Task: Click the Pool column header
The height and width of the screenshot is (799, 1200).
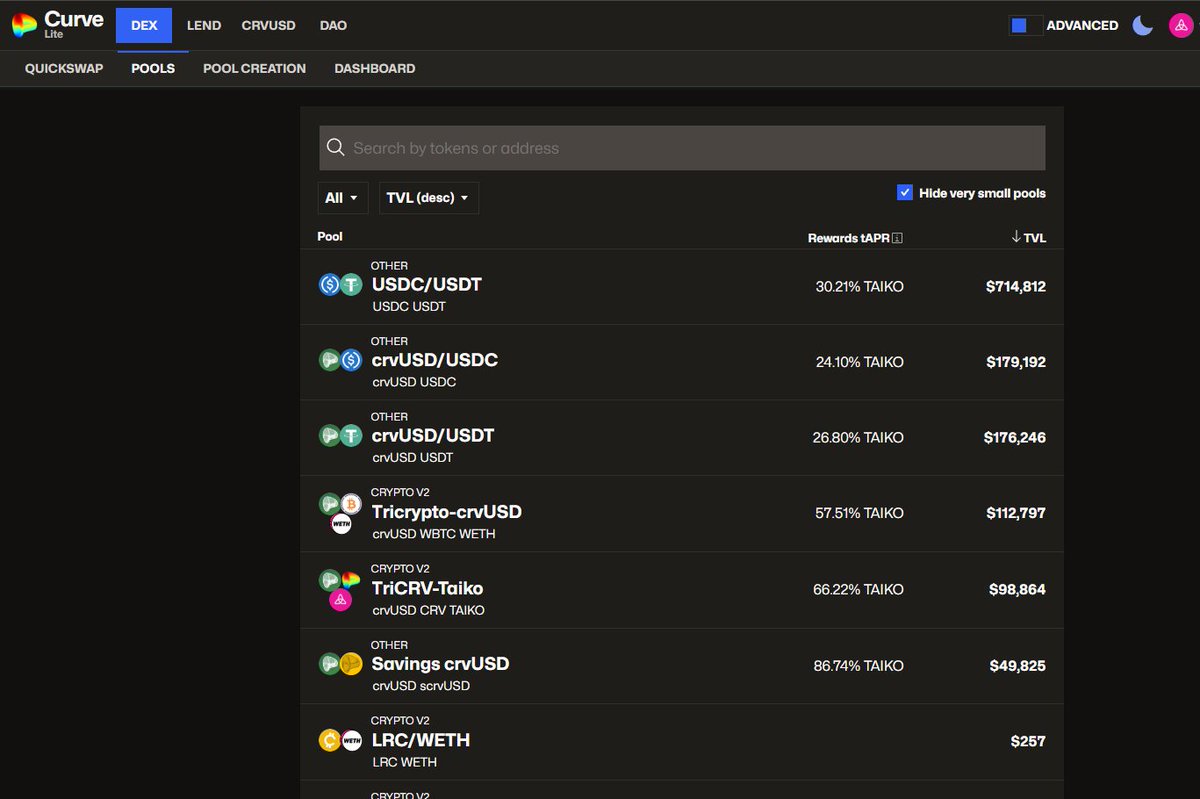Action: point(330,237)
